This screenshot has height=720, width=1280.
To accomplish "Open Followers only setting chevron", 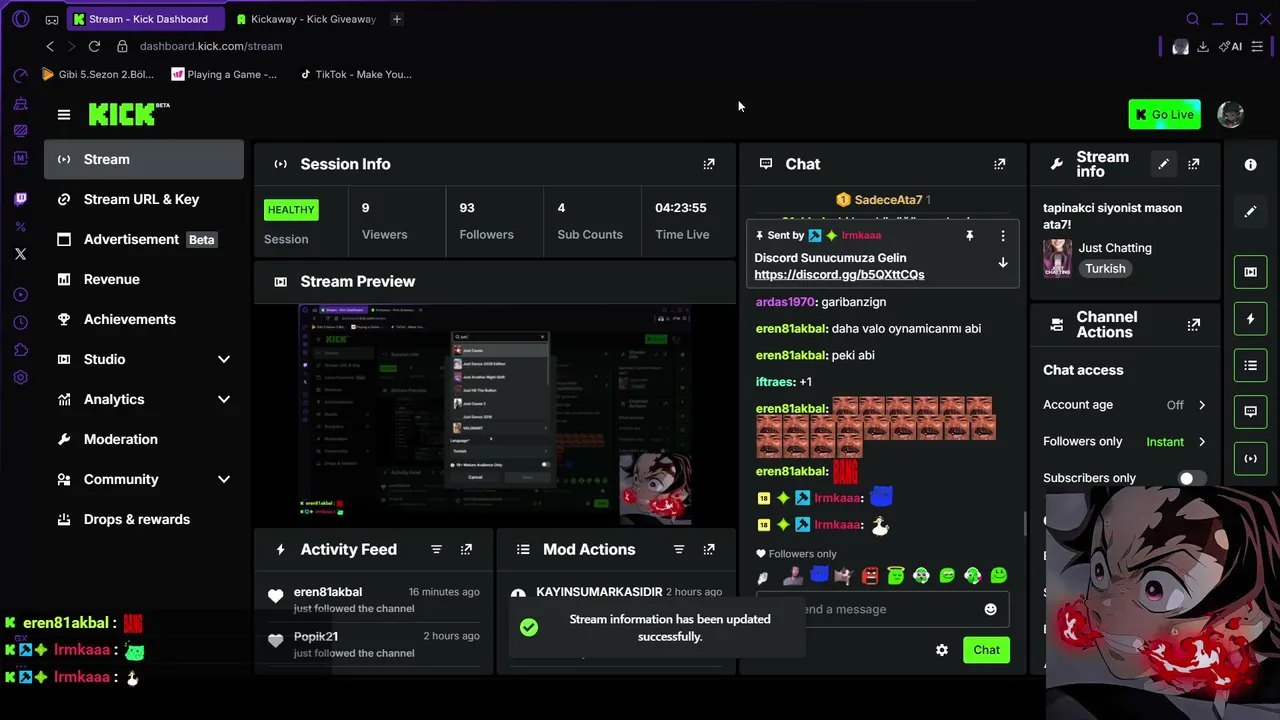I will pyautogui.click(x=1202, y=442).
